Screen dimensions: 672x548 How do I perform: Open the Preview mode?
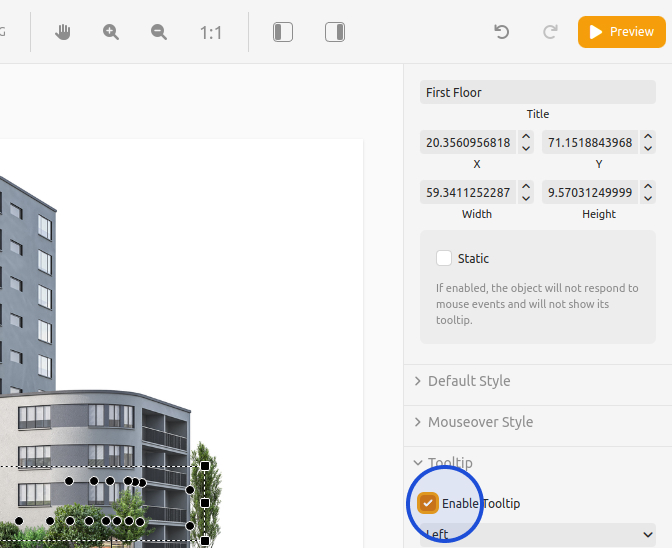(x=621, y=32)
